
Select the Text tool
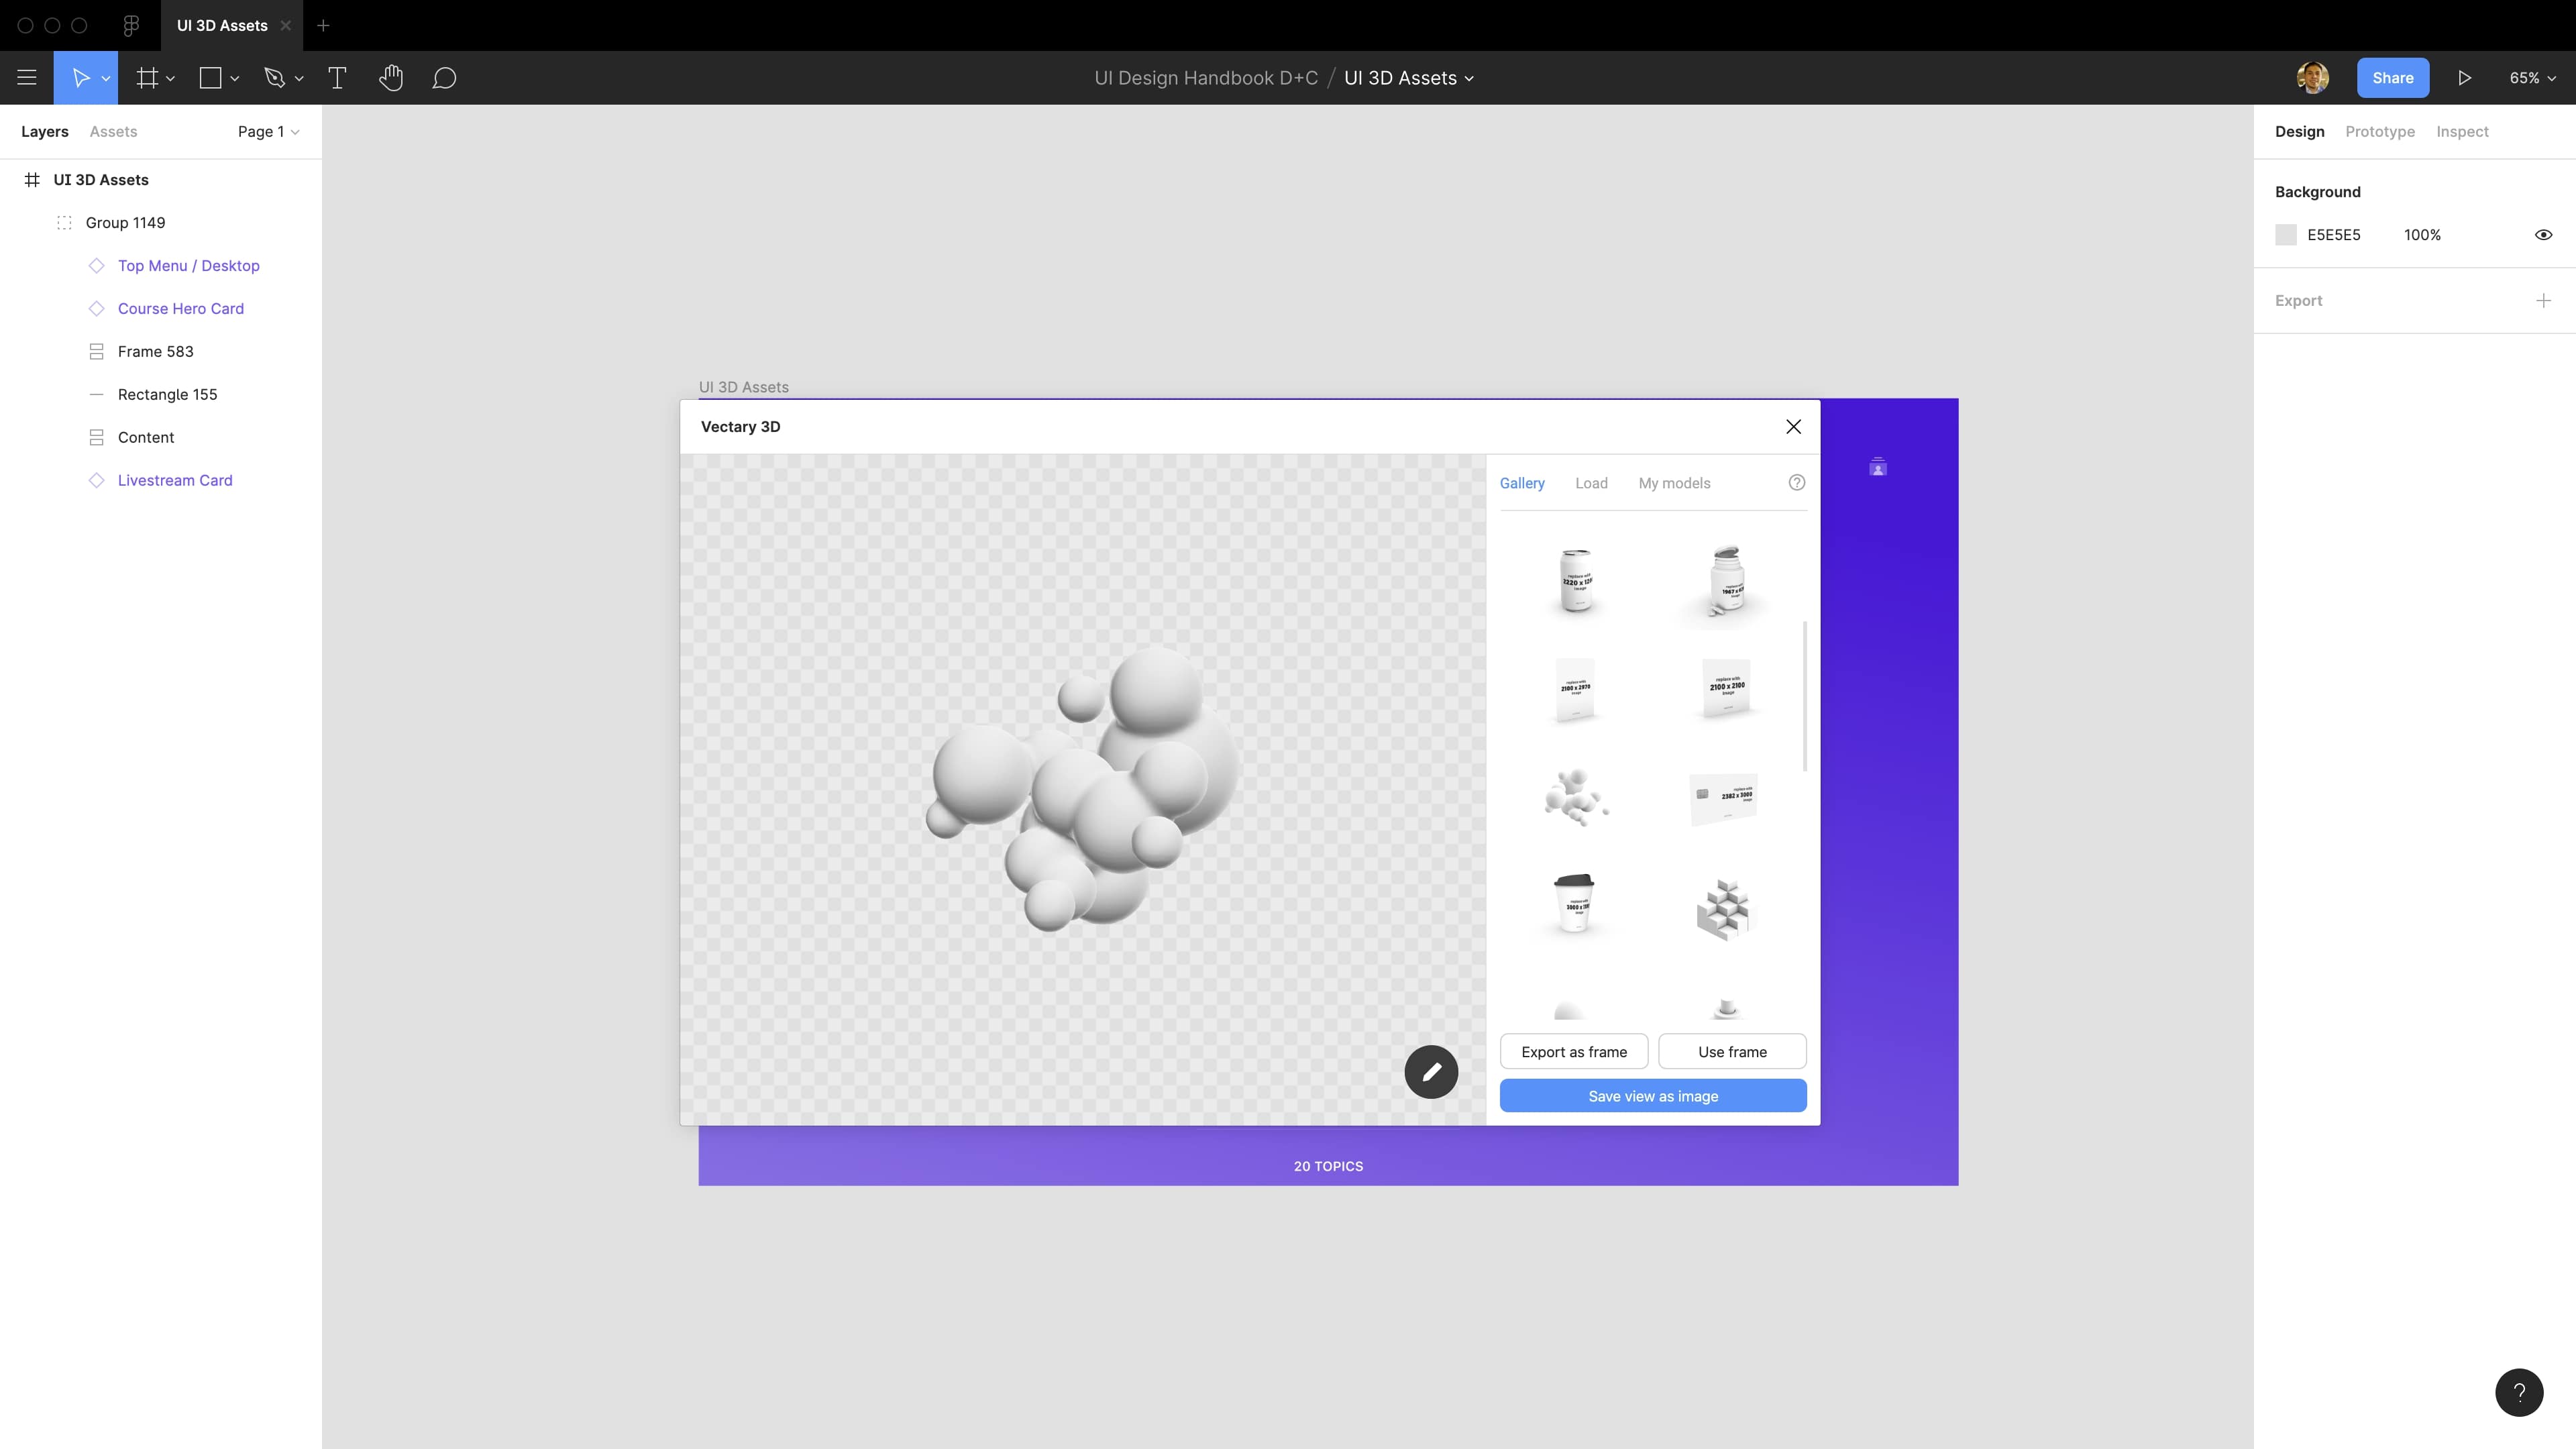337,77
